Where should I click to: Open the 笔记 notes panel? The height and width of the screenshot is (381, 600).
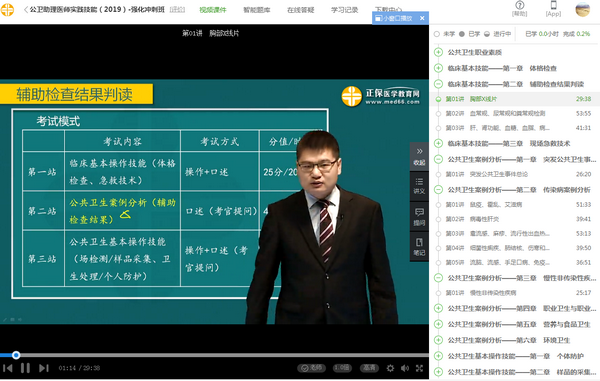click(419, 247)
